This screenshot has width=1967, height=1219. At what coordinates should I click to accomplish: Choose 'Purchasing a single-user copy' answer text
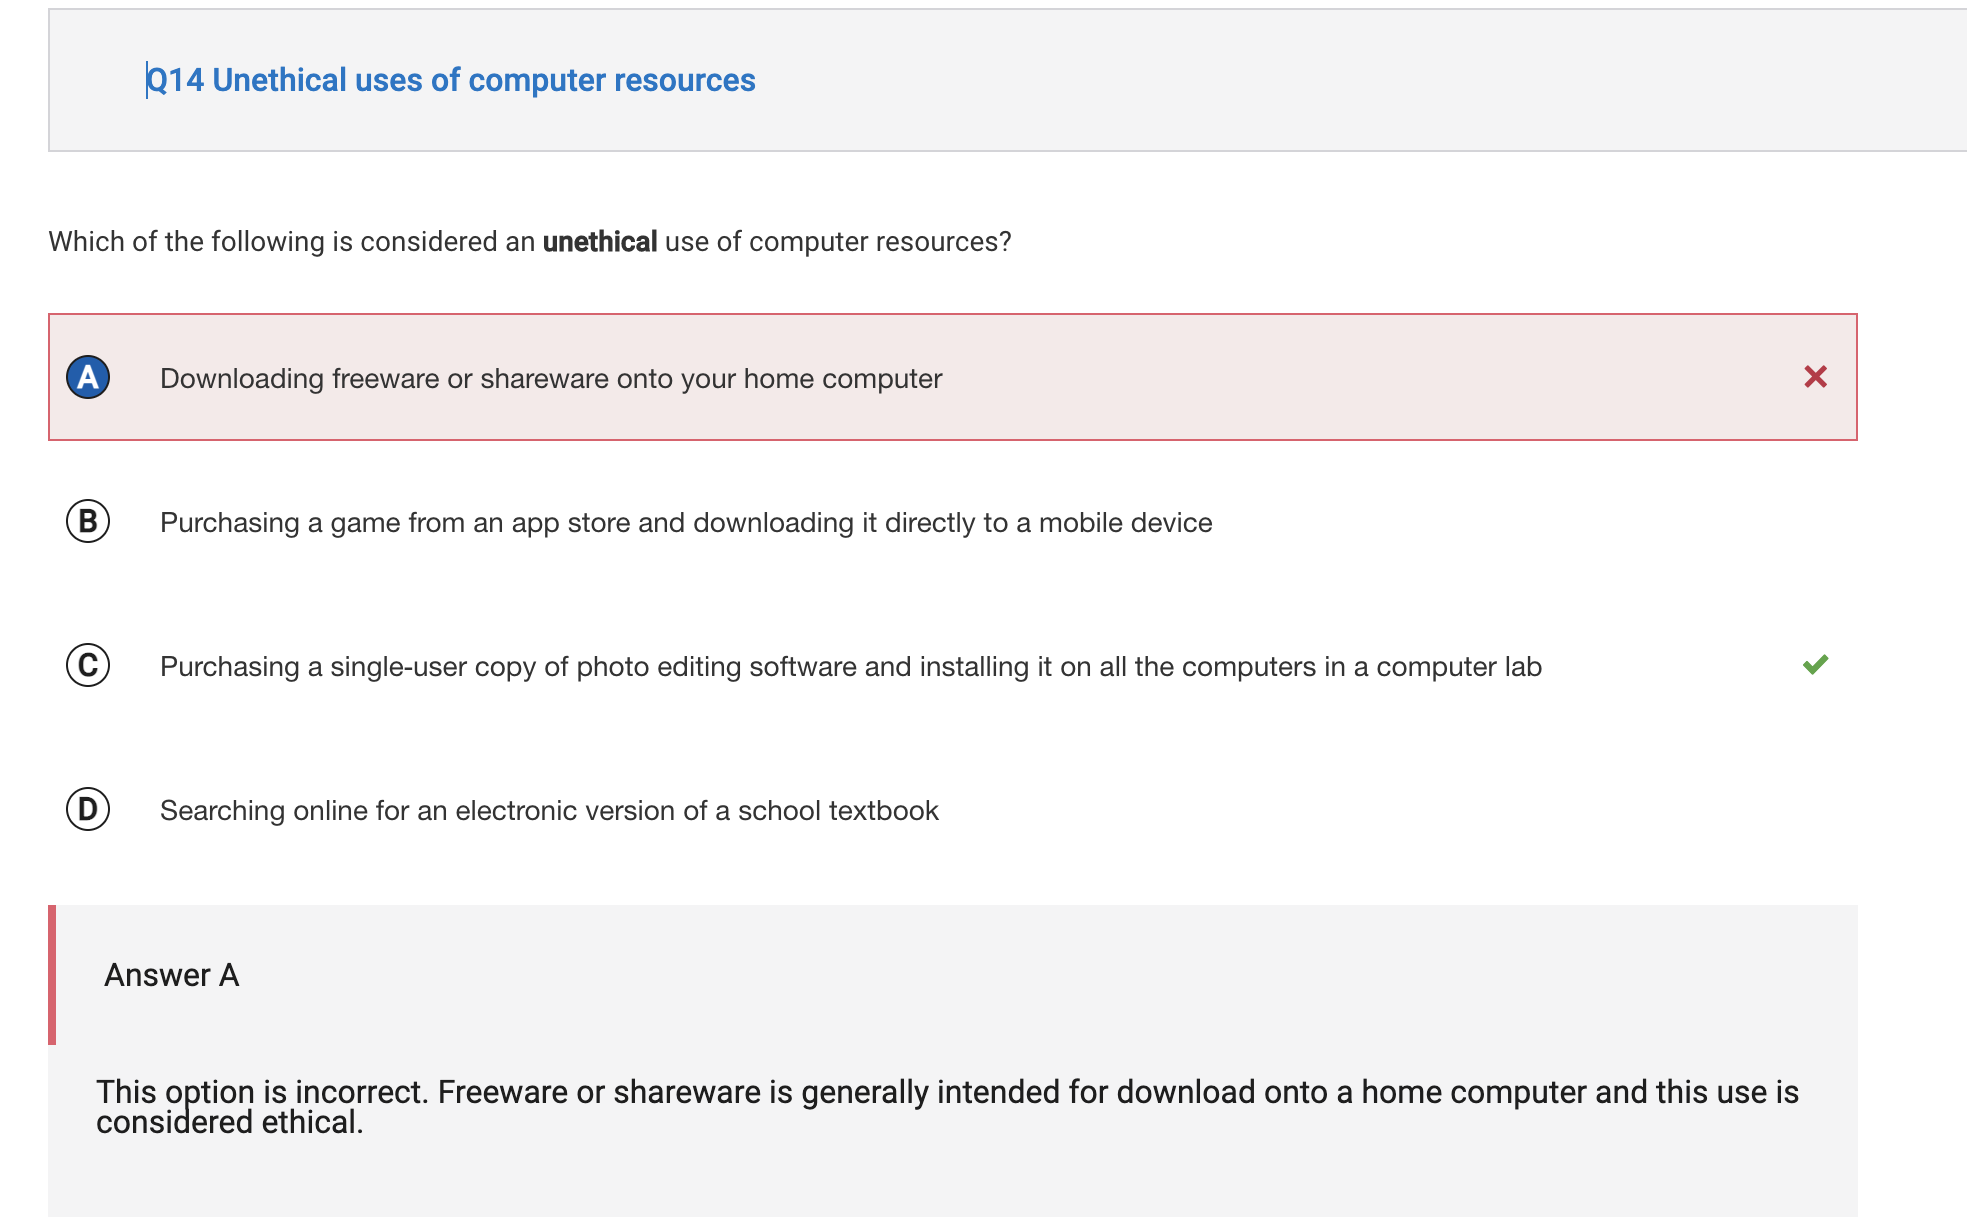point(851,667)
